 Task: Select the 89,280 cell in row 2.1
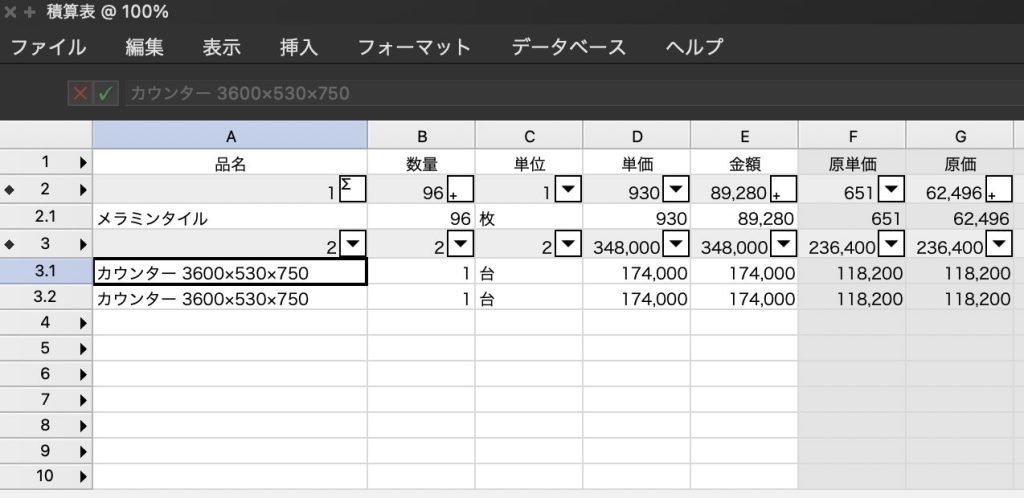744,217
